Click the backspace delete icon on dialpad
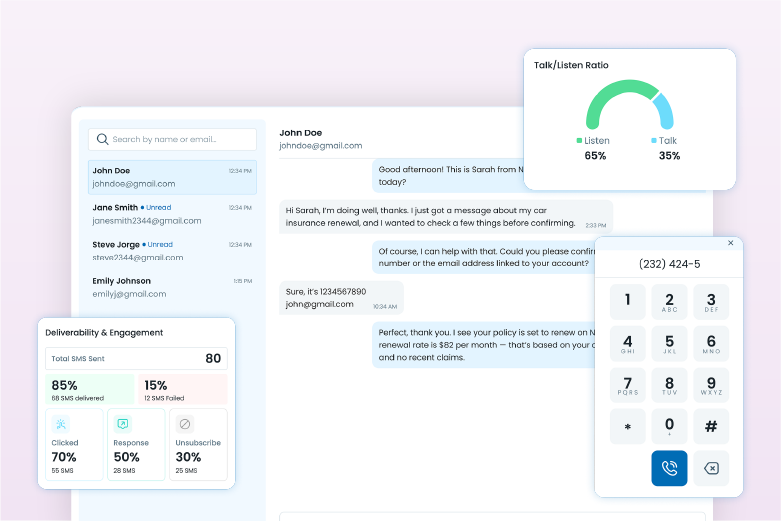The image size is (781, 521). [x=711, y=468]
